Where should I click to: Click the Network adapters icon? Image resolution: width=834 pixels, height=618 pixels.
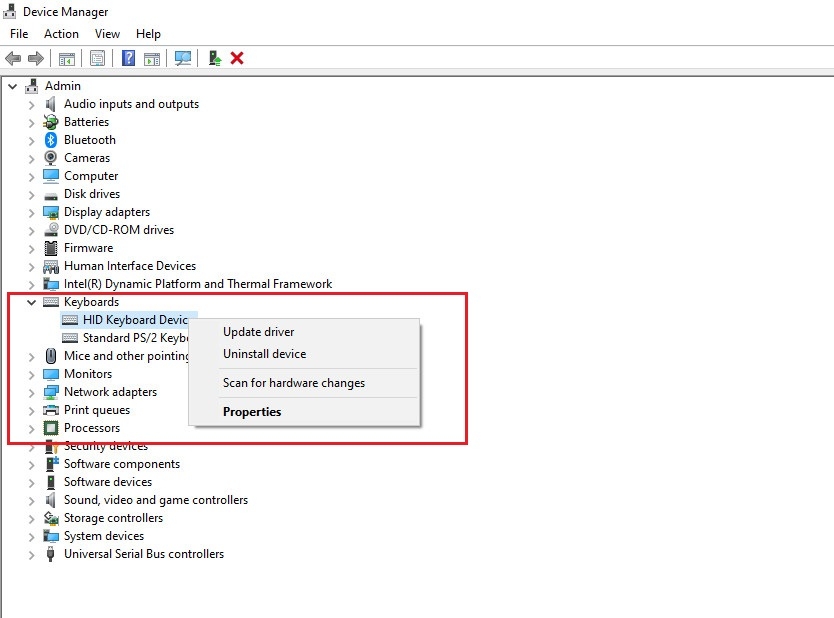[x=51, y=392]
